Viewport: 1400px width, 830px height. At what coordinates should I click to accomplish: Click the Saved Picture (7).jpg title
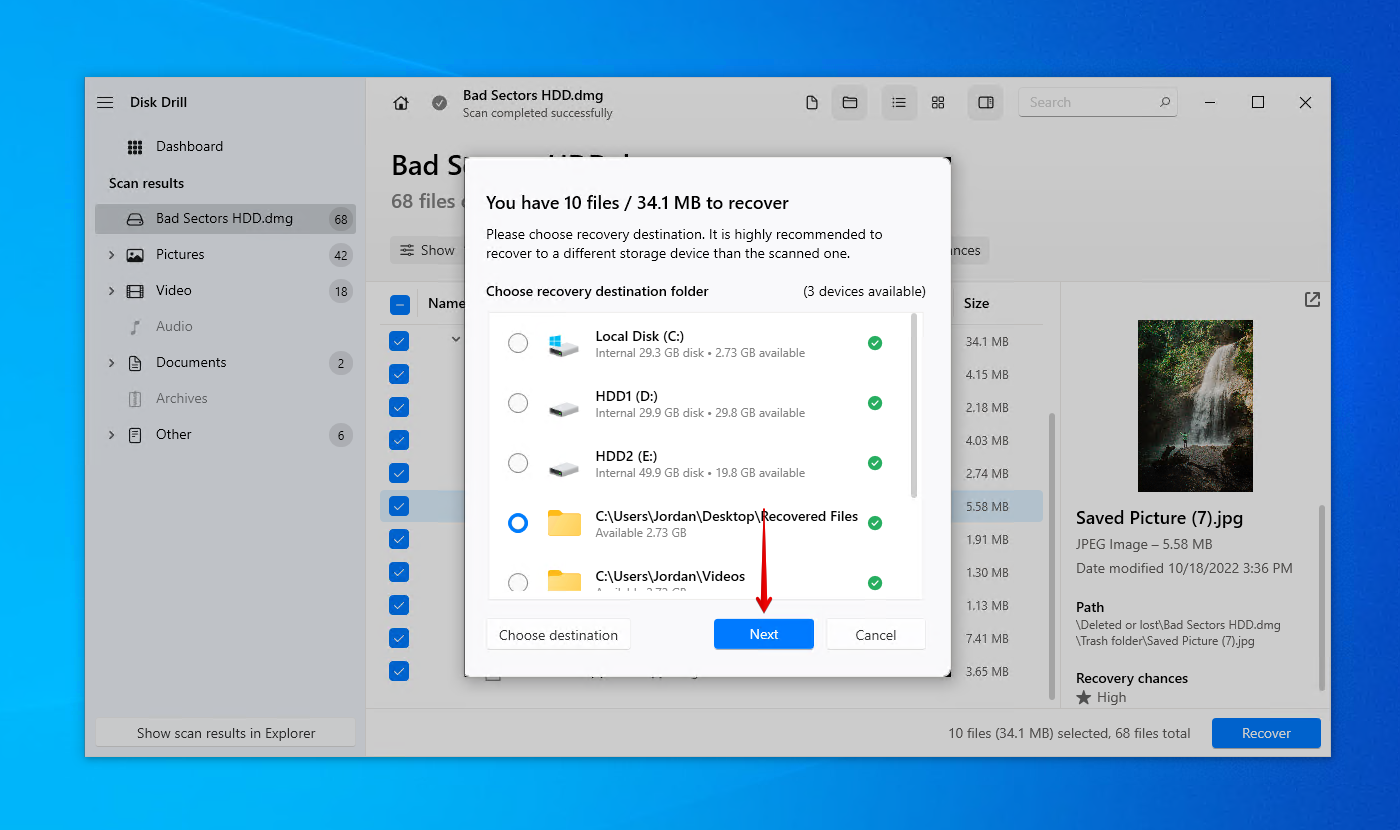[1160, 518]
